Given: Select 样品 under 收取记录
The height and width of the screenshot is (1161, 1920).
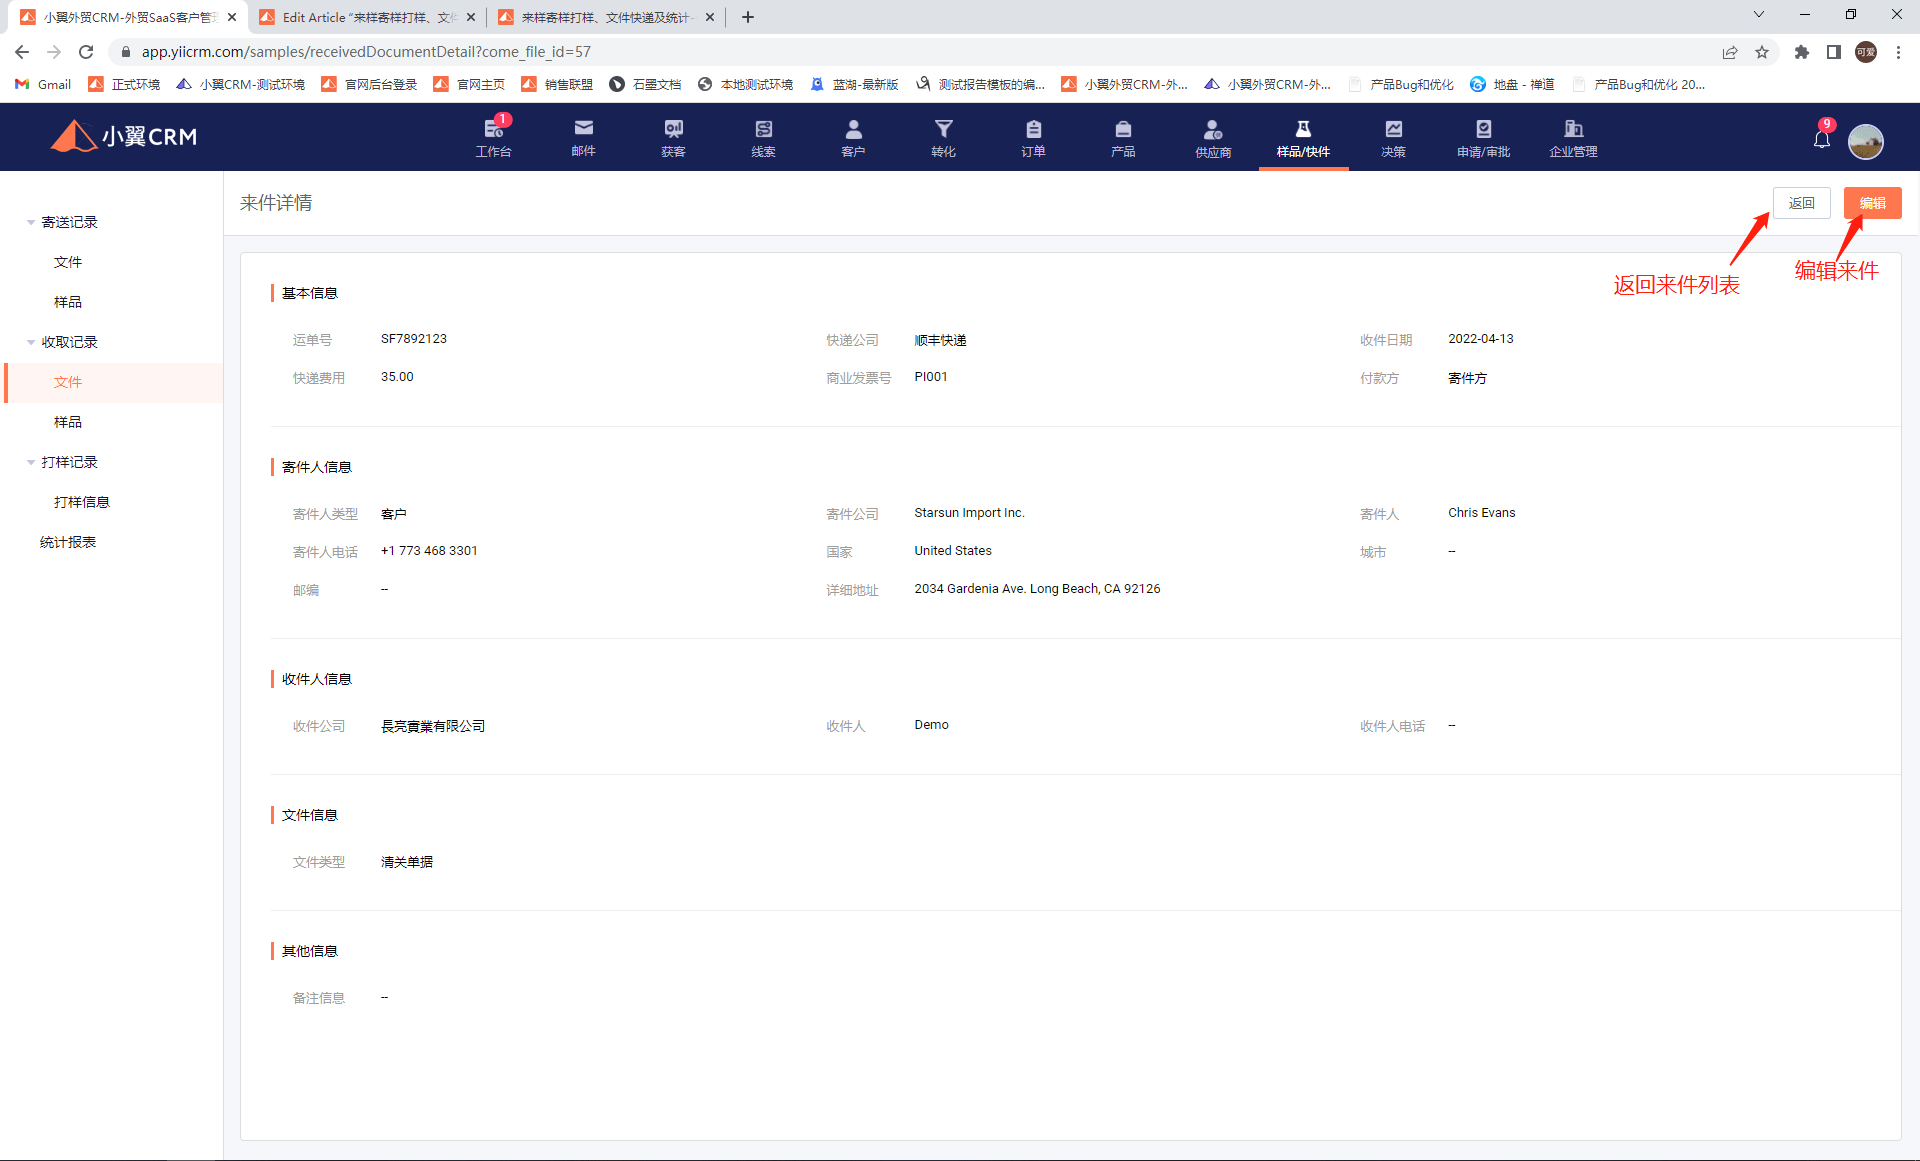Looking at the screenshot, I should point(68,422).
